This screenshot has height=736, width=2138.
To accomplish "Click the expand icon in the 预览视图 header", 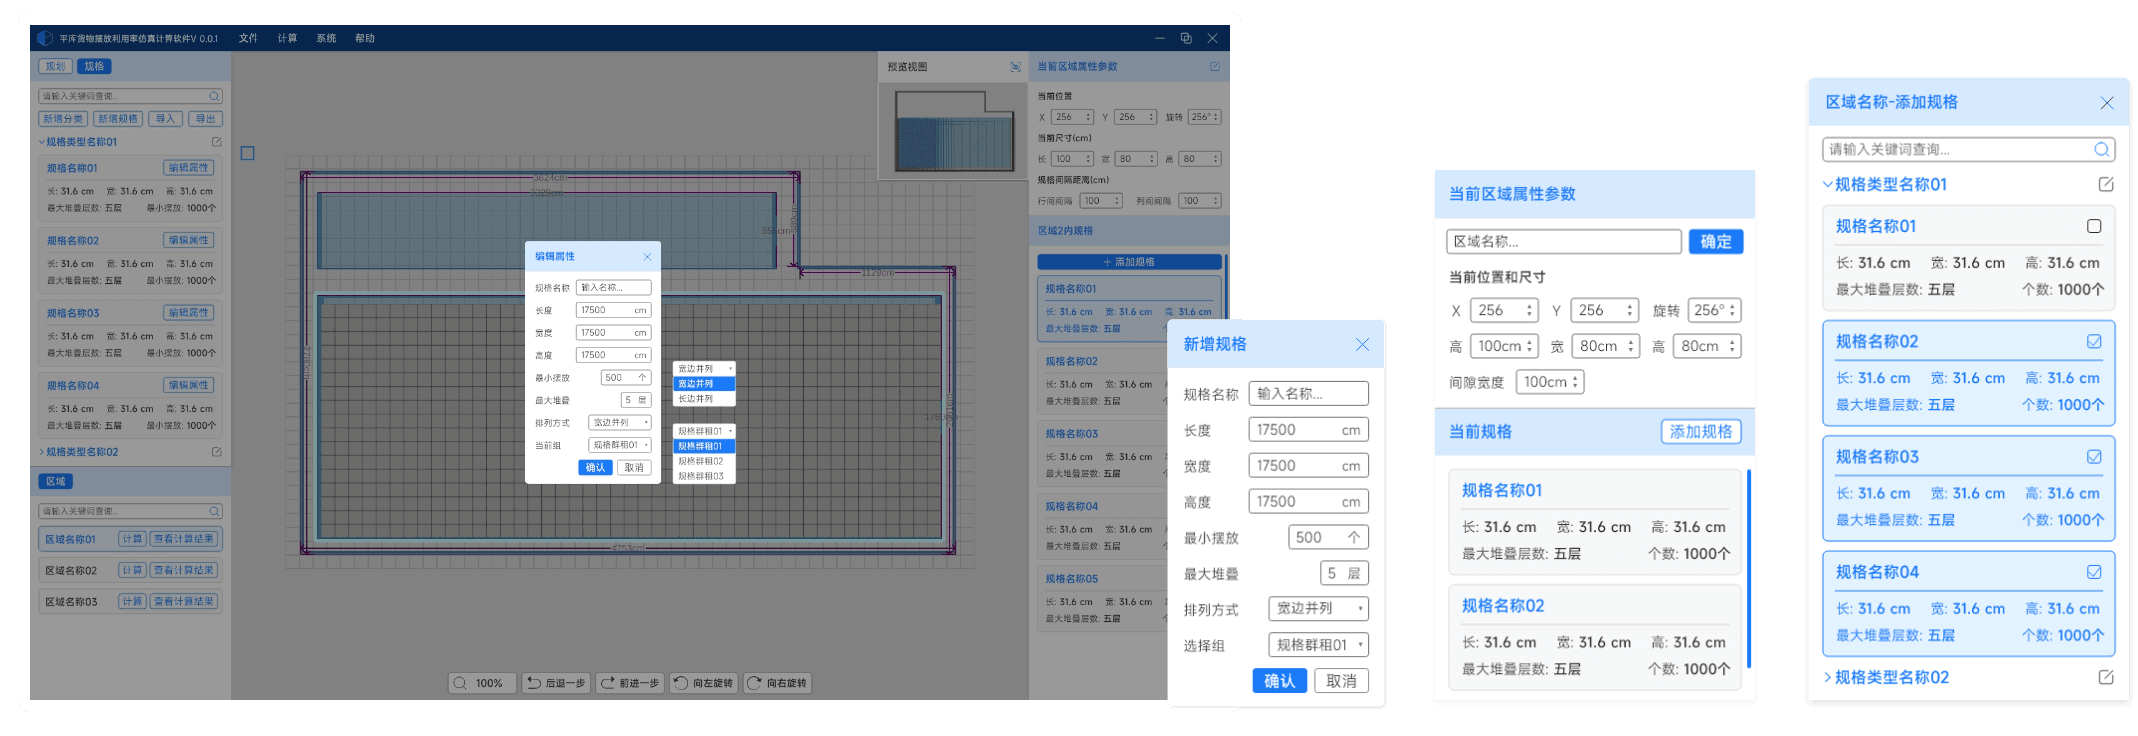I will 1015,67.
